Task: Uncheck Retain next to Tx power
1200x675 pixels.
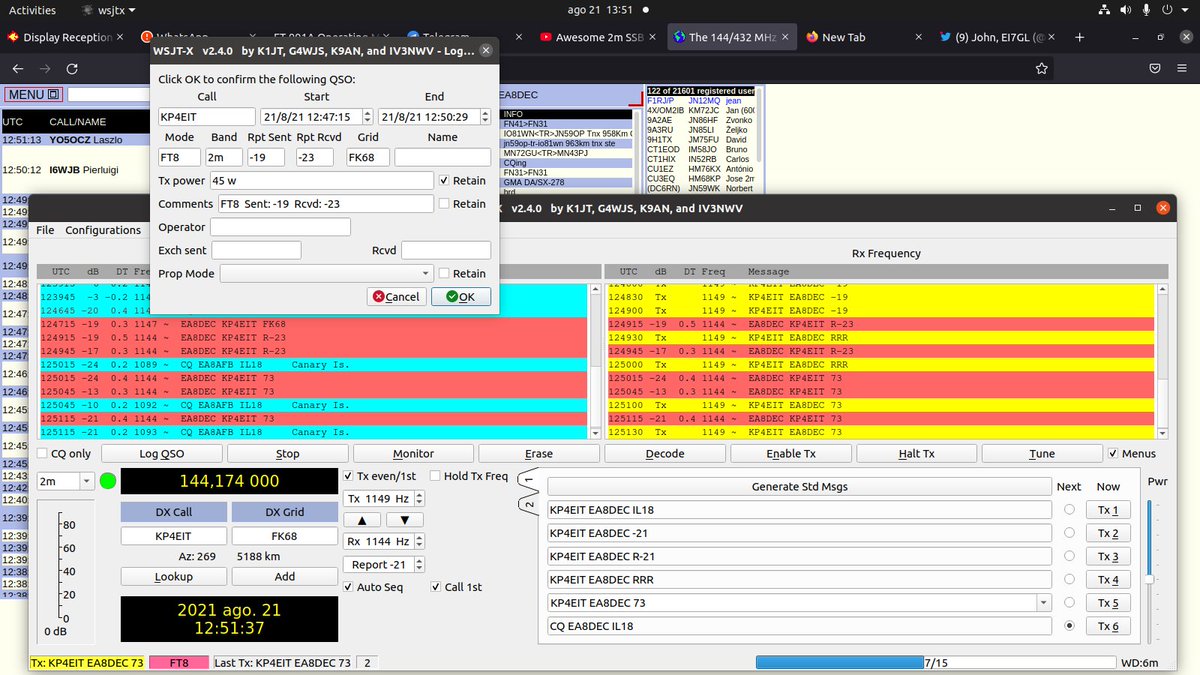Action: click(444, 180)
